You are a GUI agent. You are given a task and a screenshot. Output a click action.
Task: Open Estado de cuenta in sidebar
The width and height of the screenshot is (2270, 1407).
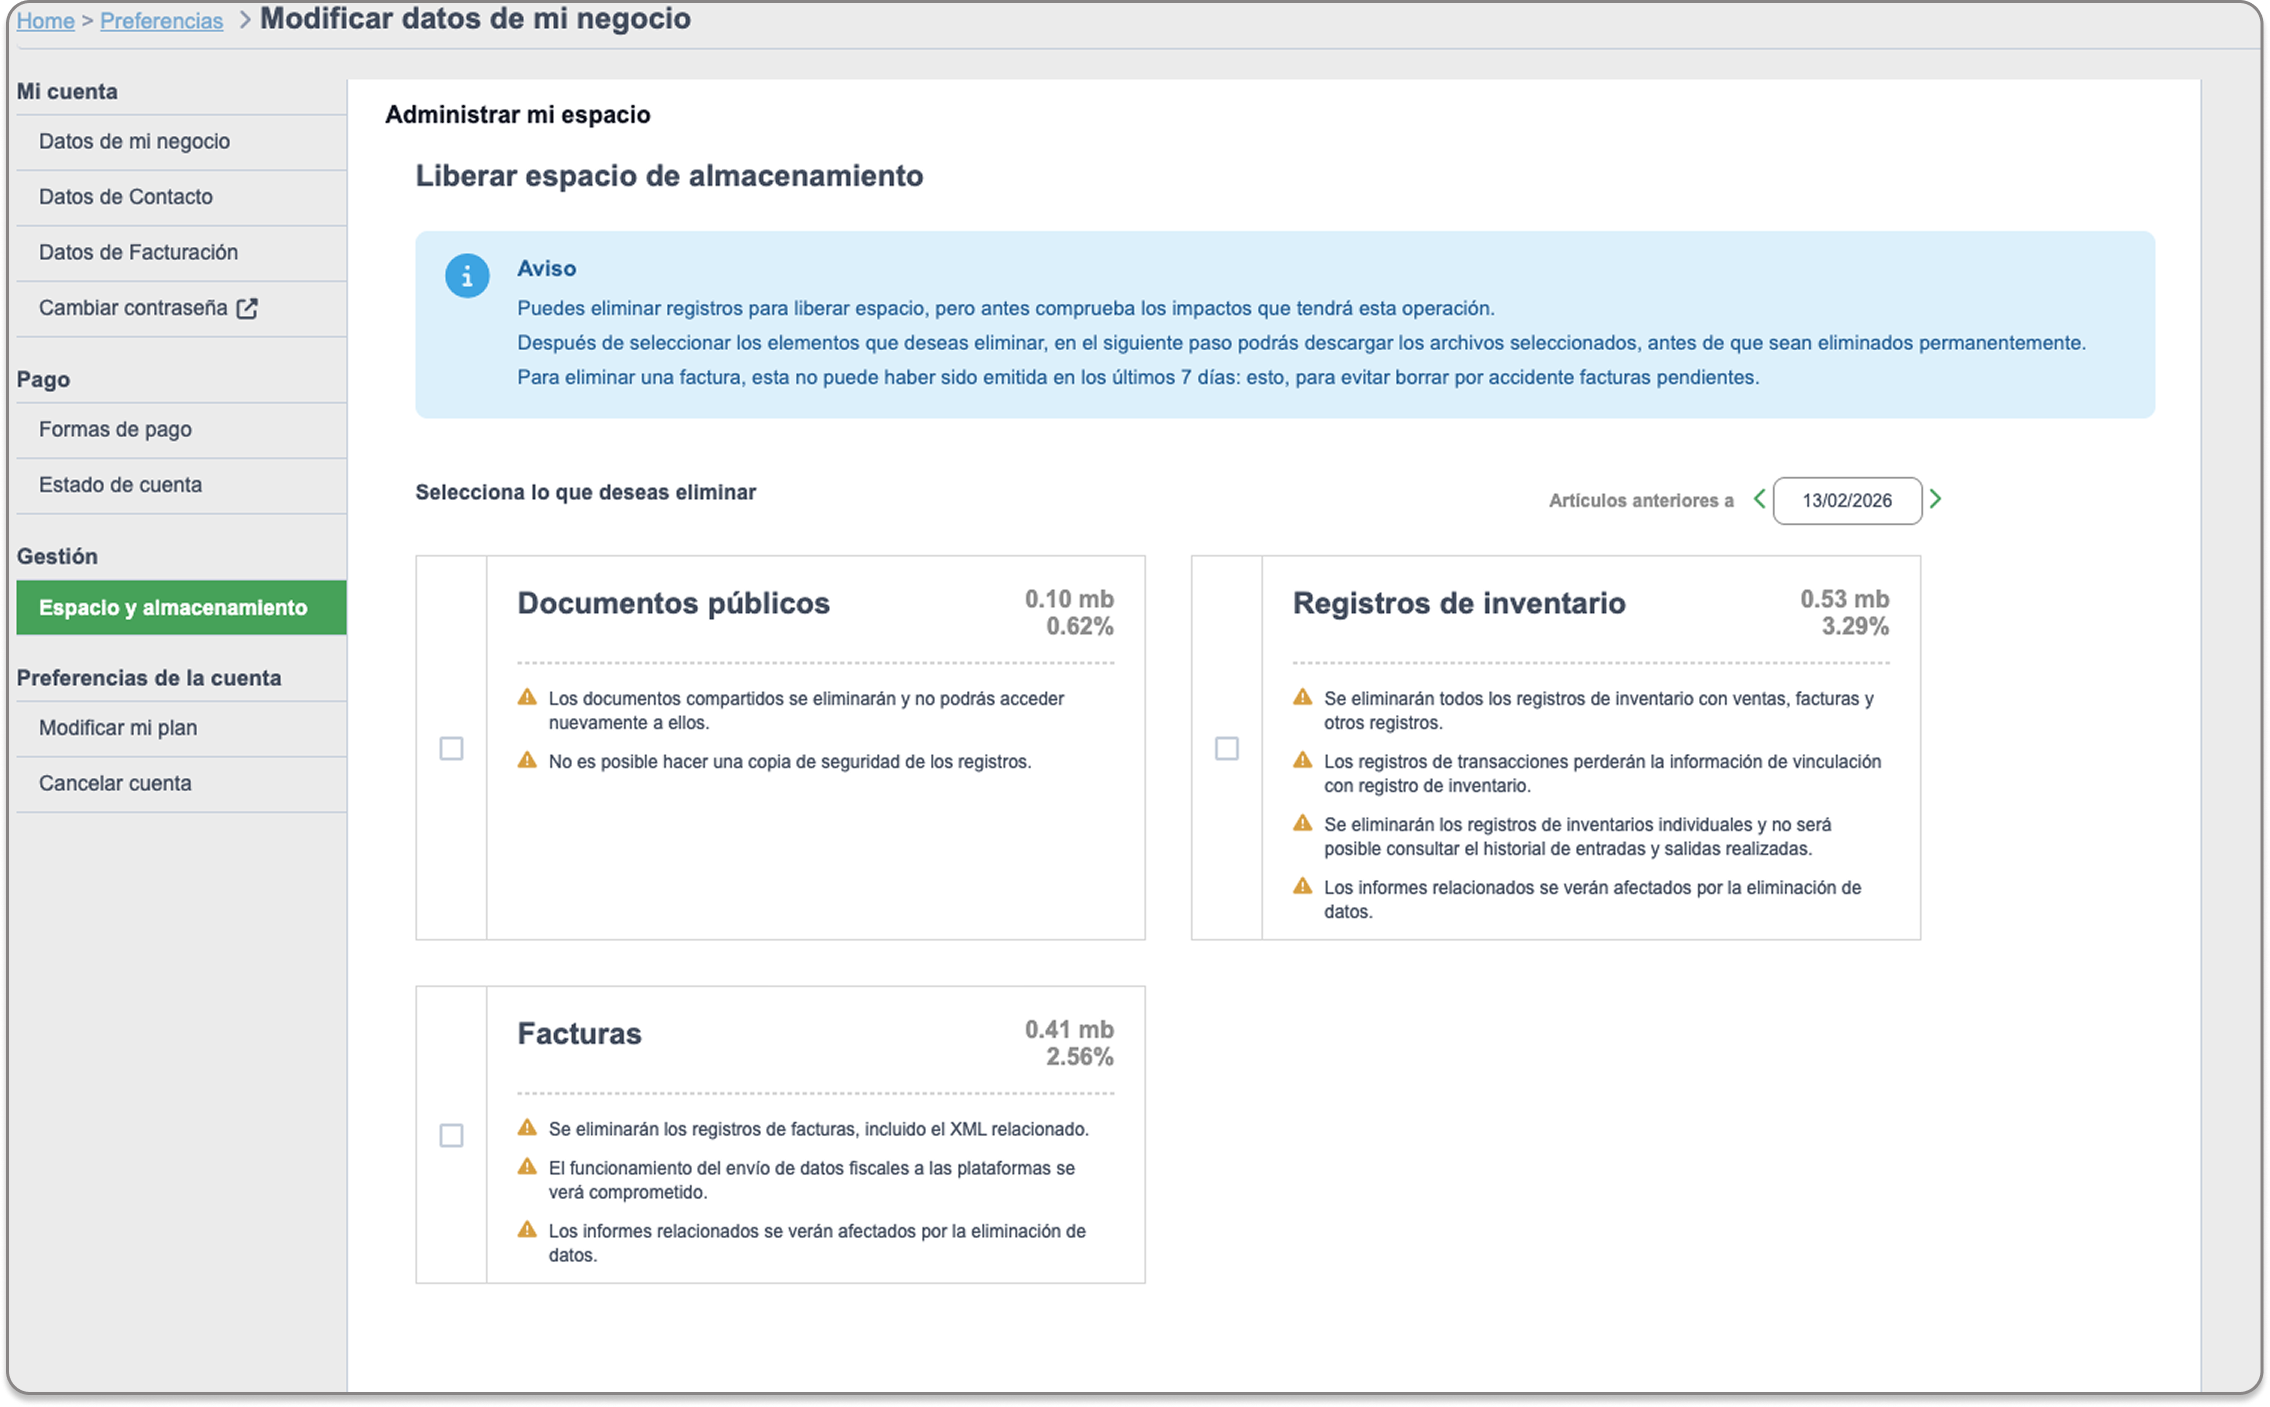click(x=181, y=485)
